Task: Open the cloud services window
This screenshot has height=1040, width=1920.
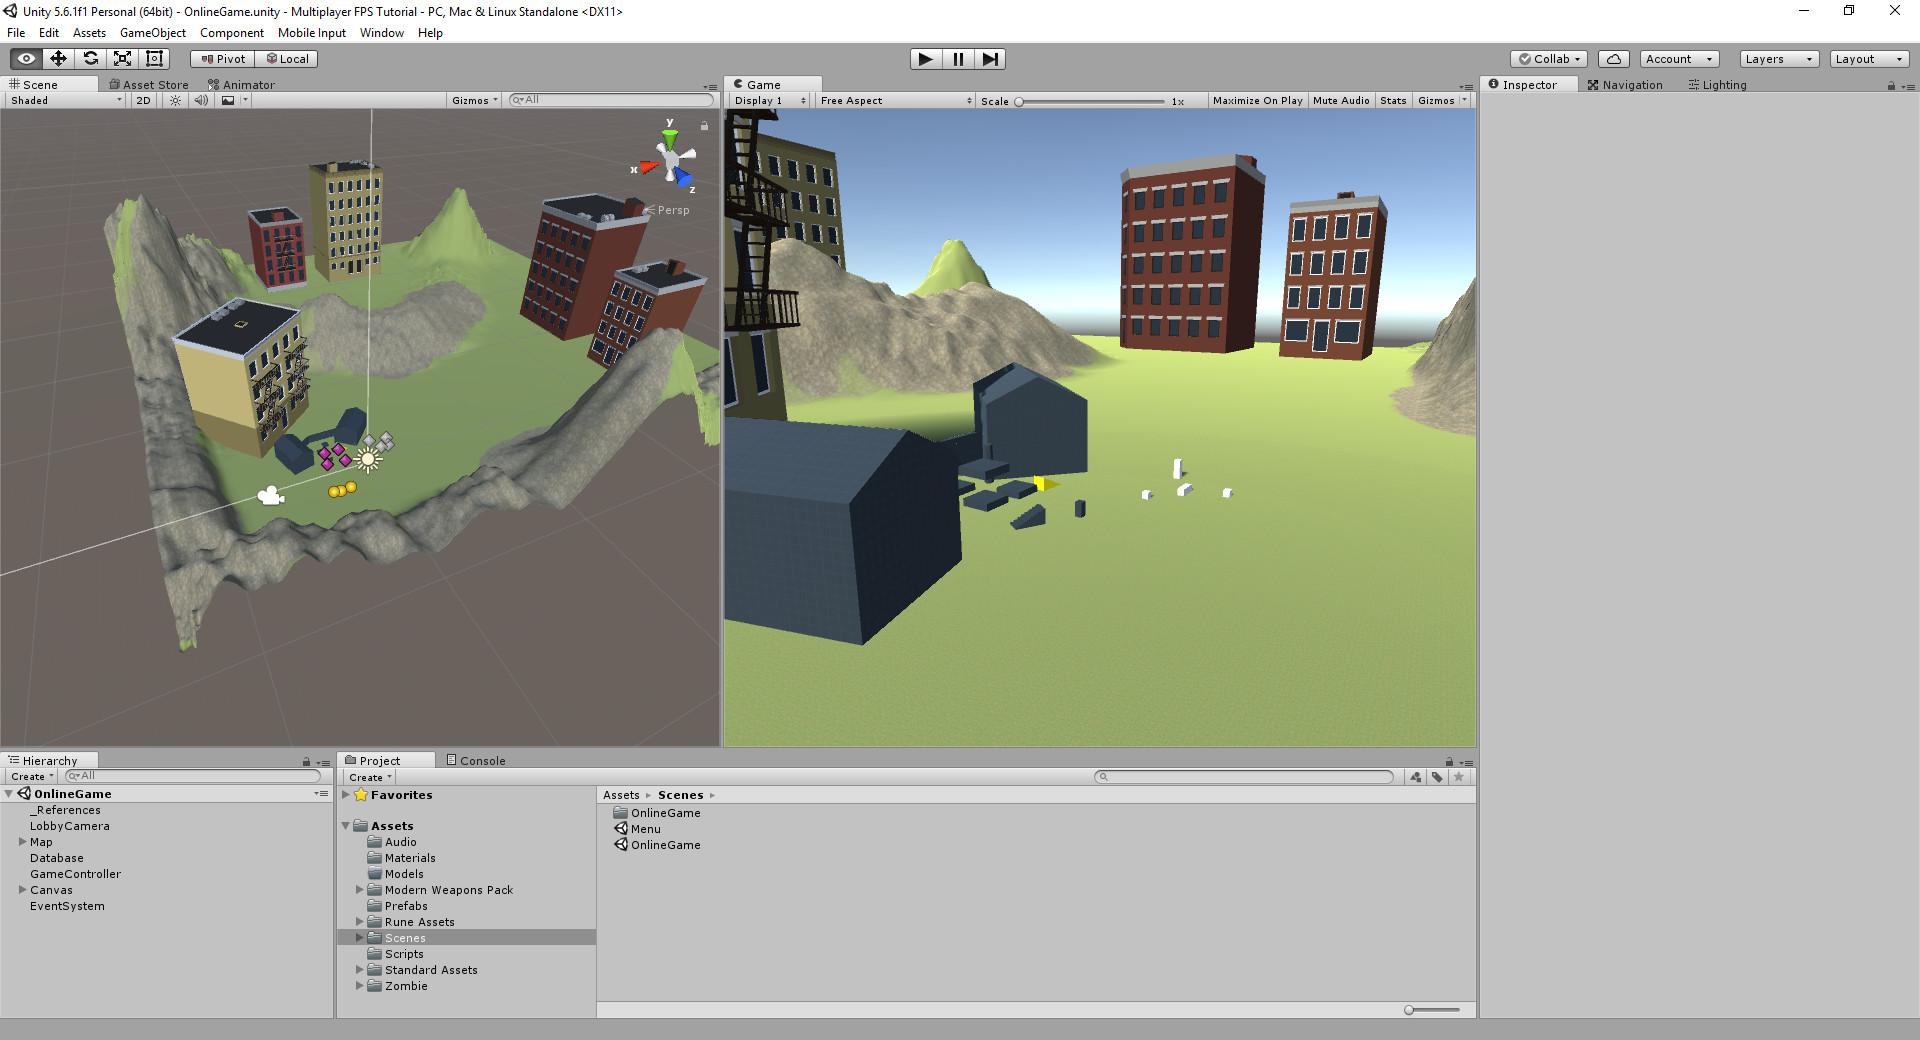Action: (1614, 59)
